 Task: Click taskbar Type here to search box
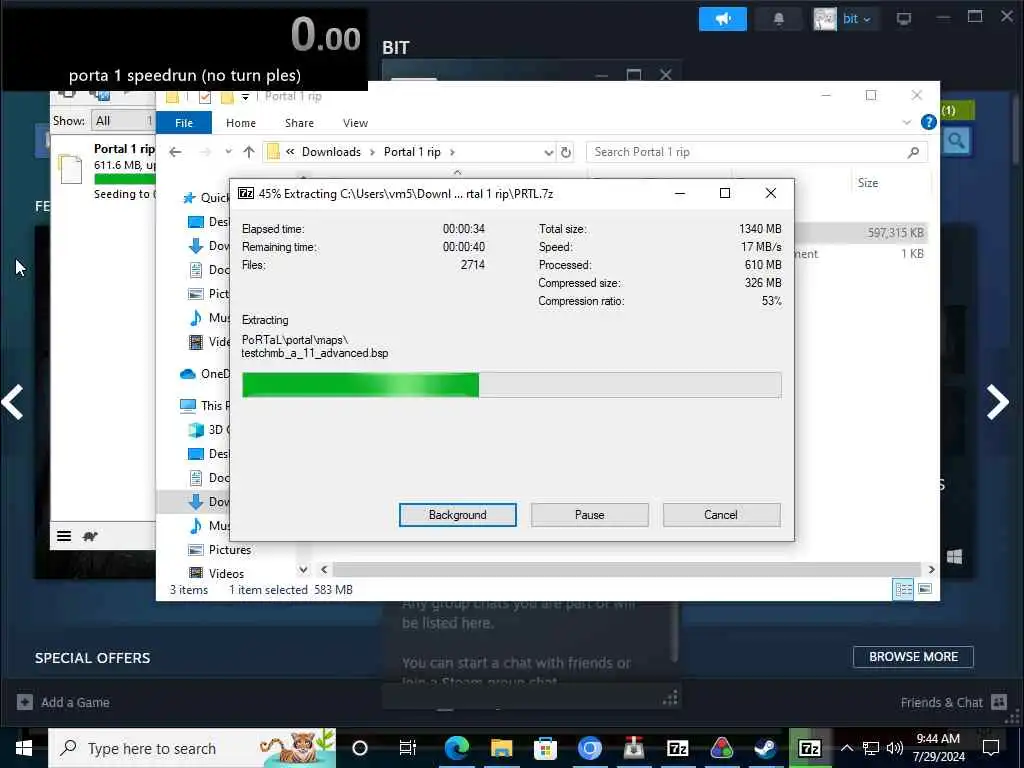pyautogui.click(x=192, y=748)
